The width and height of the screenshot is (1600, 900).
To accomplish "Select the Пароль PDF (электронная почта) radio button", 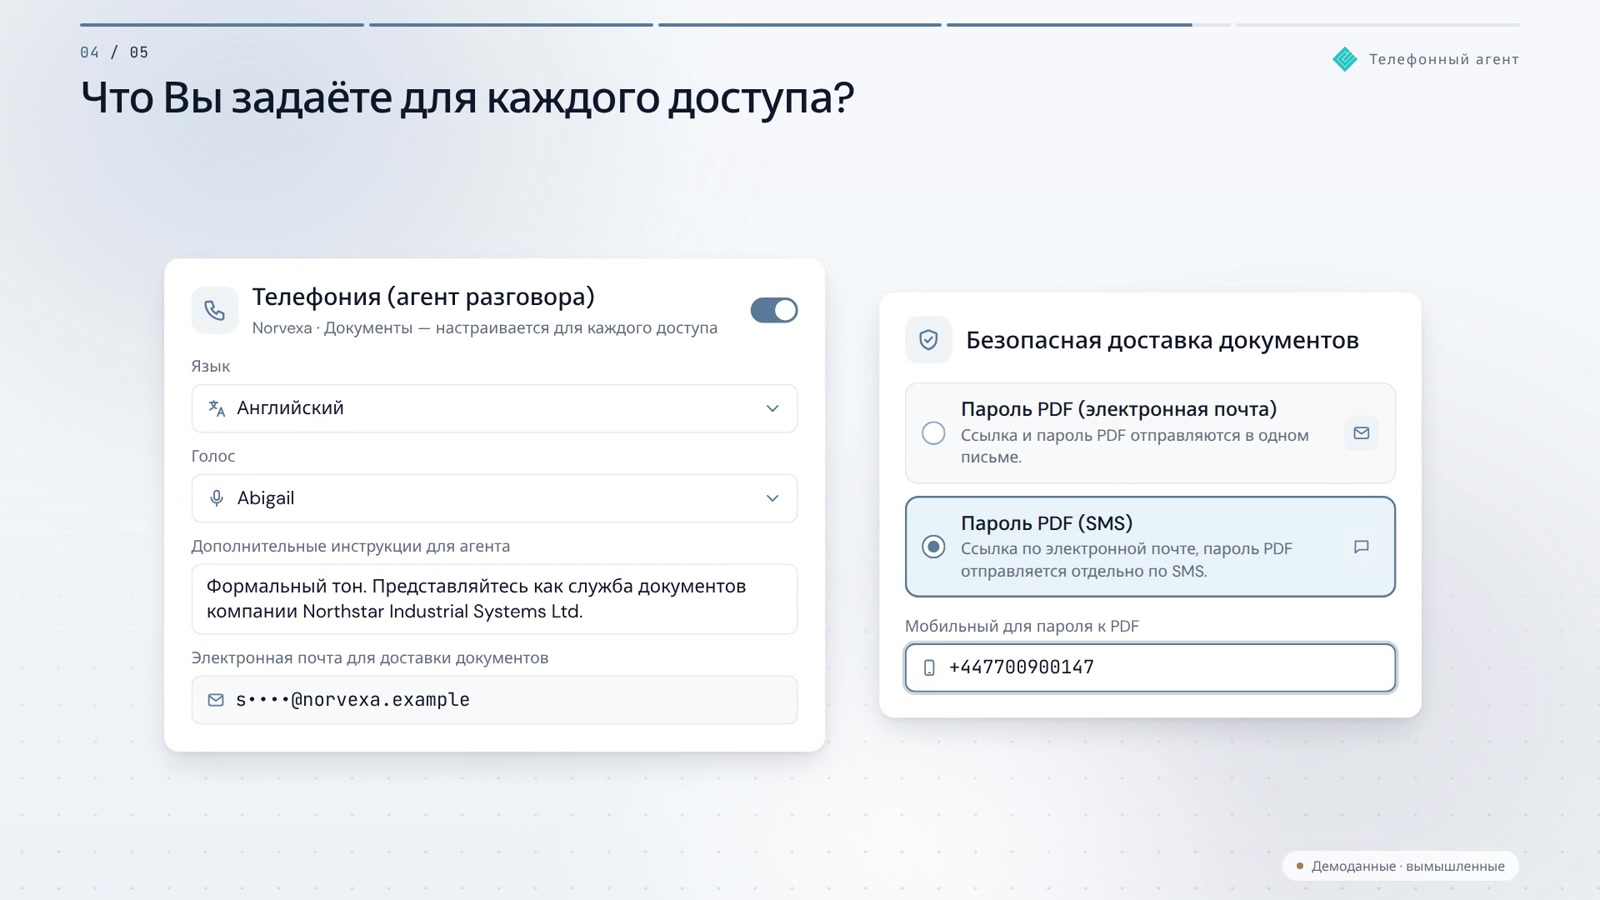I will coord(933,433).
